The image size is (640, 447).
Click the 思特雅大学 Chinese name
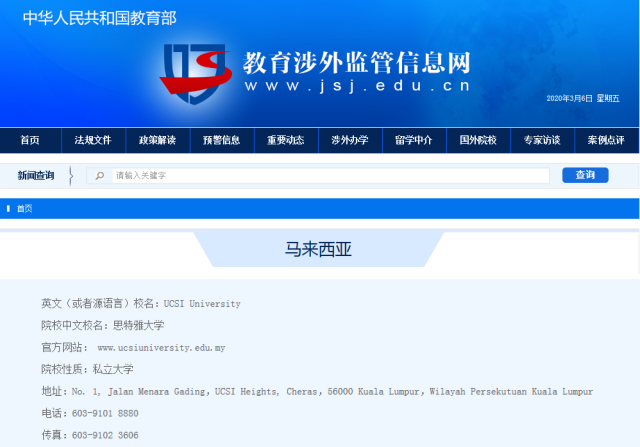(x=138, y=325)
